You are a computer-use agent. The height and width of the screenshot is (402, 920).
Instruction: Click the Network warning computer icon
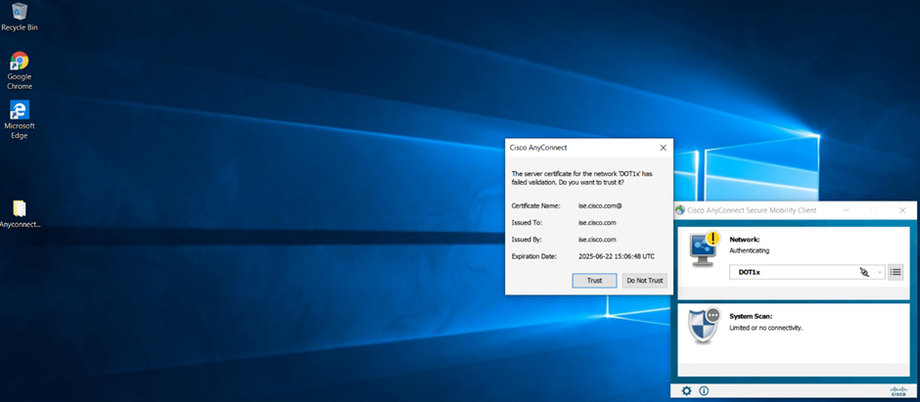[704, 248]
